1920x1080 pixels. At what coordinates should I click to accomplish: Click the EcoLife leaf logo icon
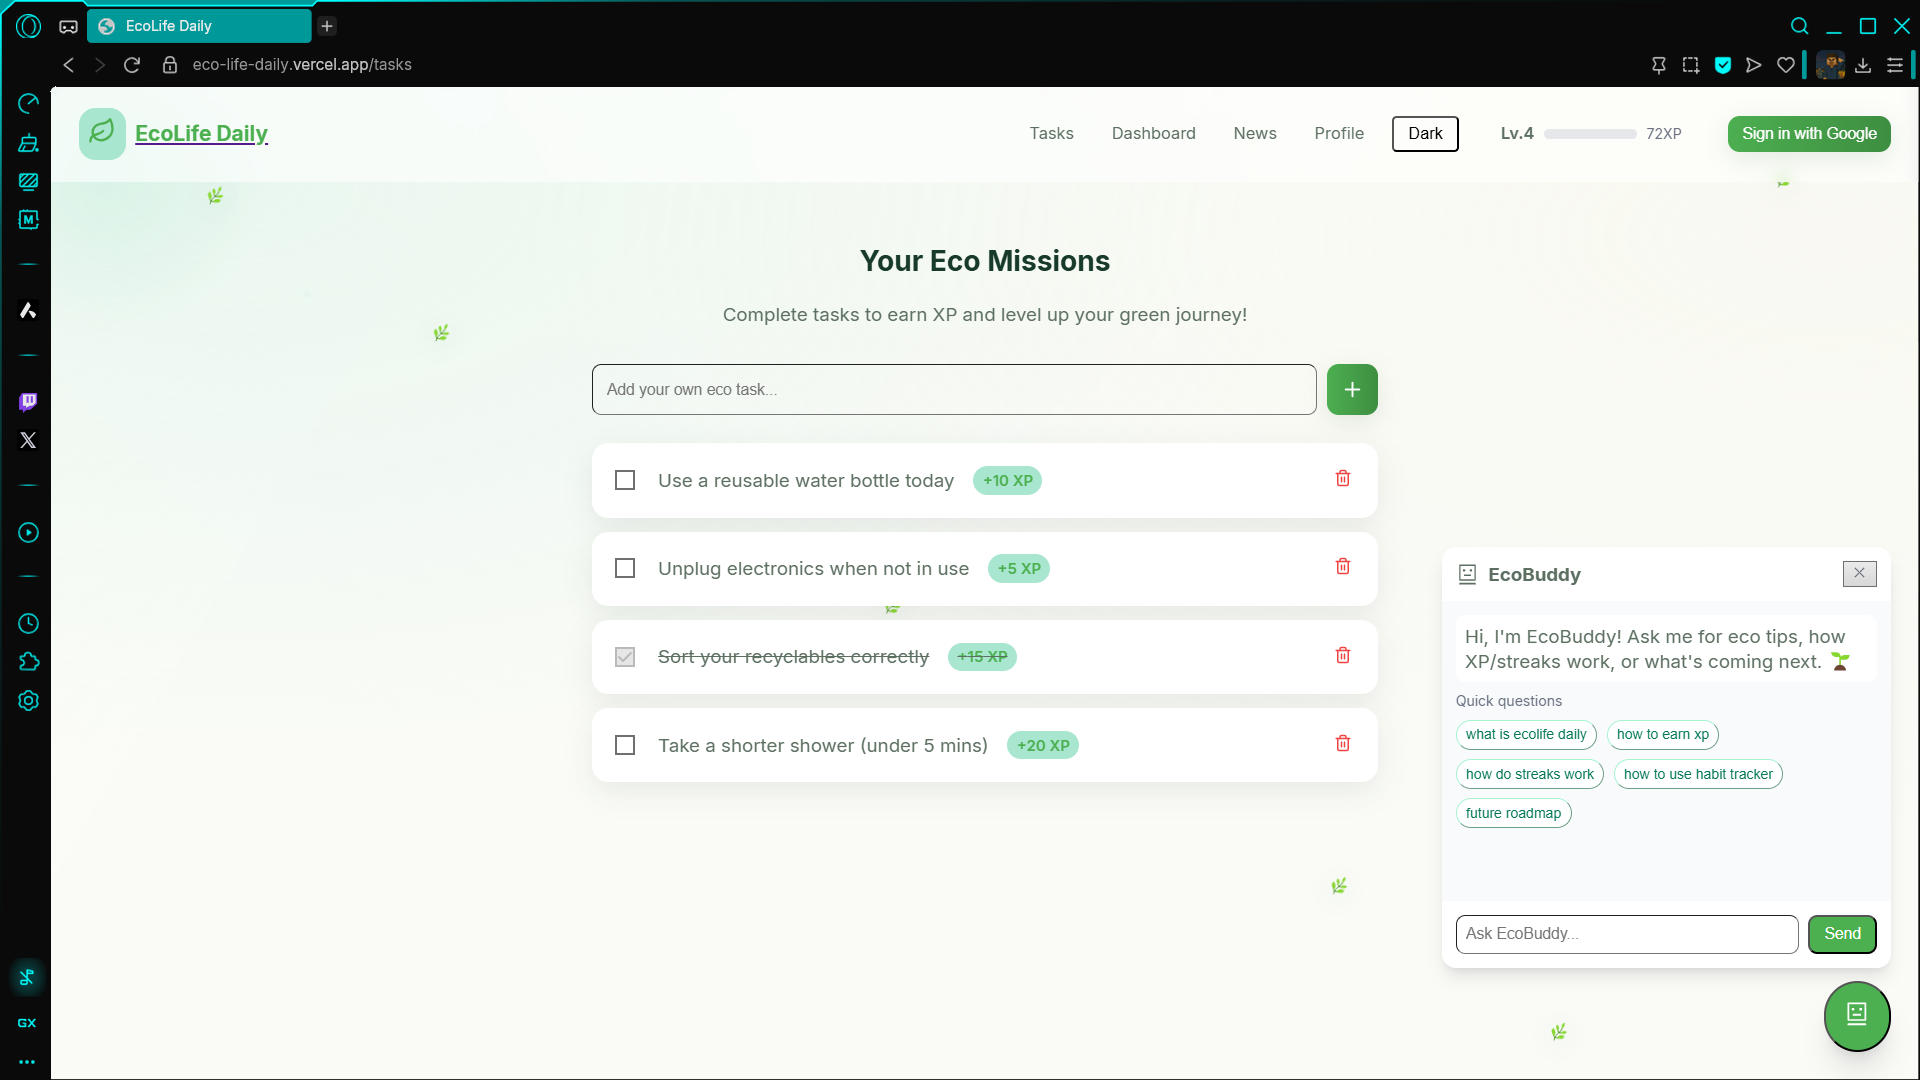[x=102, y=133]
